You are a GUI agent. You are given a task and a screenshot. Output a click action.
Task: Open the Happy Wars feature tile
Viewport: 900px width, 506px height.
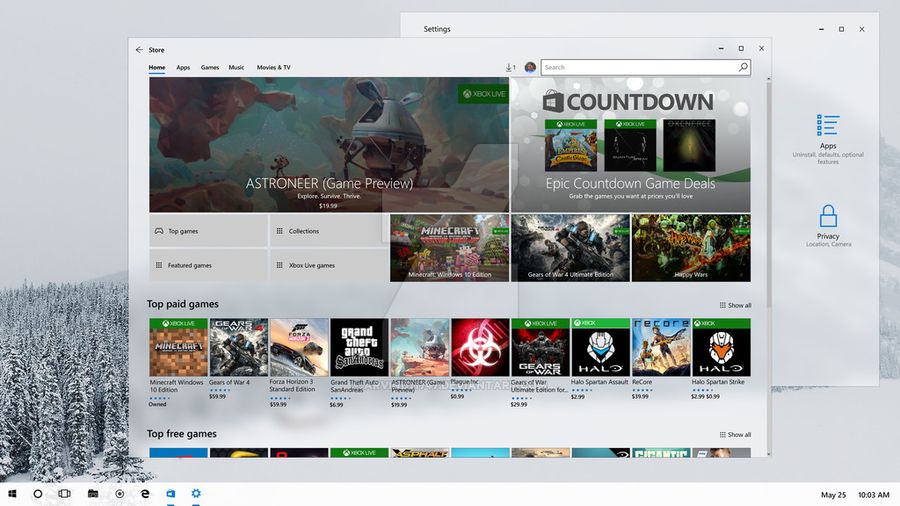point(691,248)
